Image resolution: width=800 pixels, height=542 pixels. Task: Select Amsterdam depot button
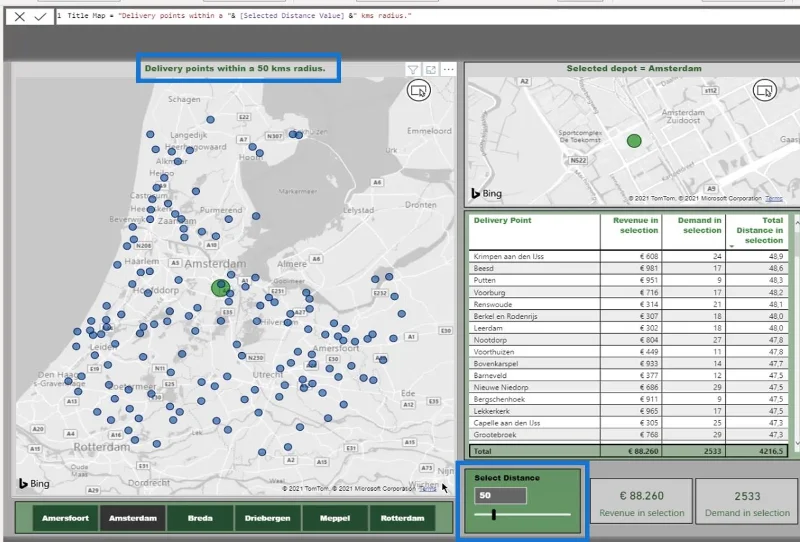(133, 518)
